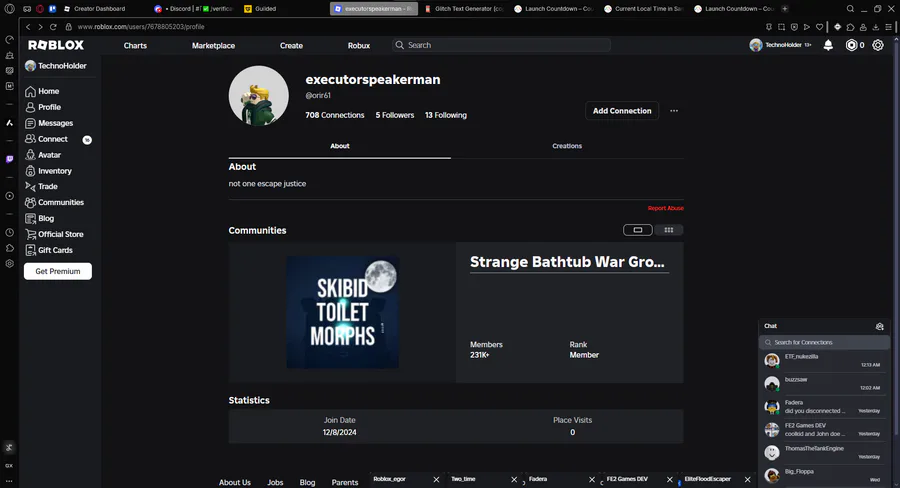Open Messages in the sidebar
Screen dimensions: 900x488
pyautogui.click(x=49, y=123)
